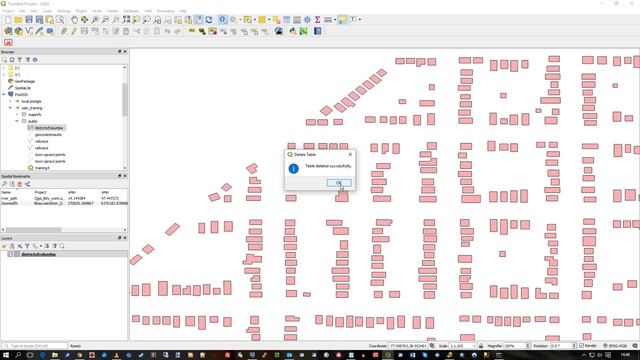Collapse all items in Browser panel
This screenshot has height=360, width=640.
(x=27, y=60)
